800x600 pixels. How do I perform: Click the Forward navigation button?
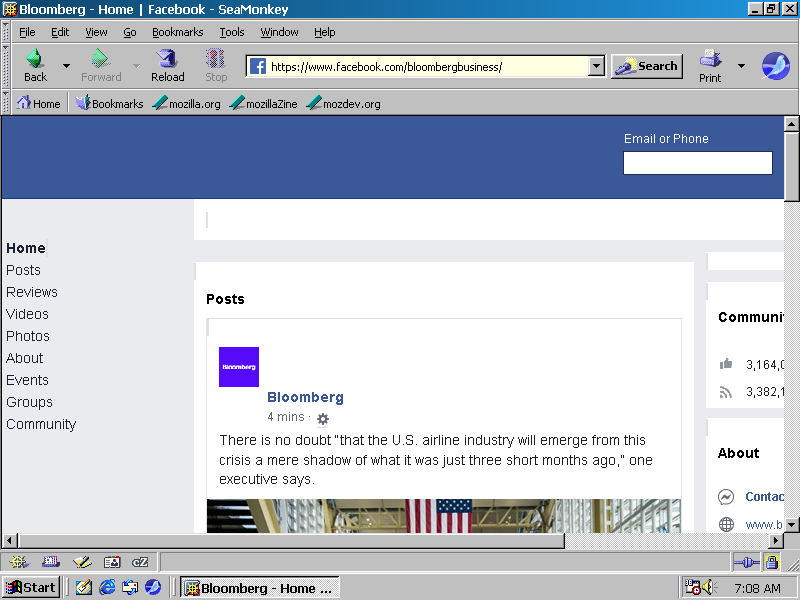pyautogui.click(x=101, y=65)
